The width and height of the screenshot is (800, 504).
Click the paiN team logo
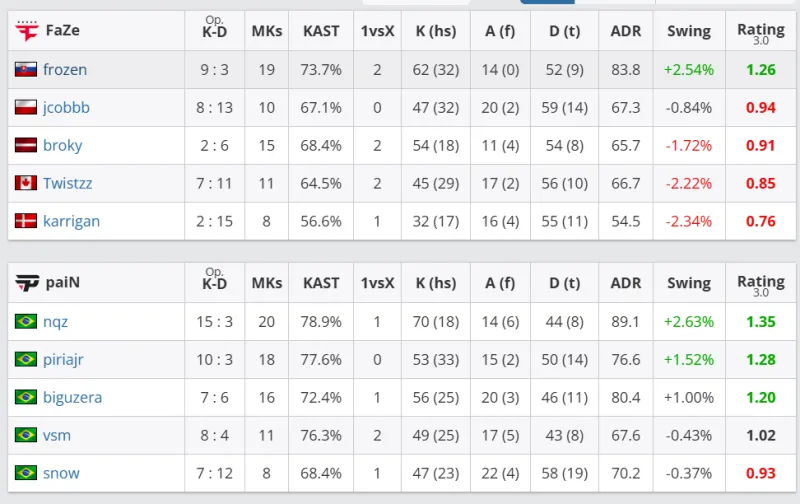pyautogui.click(x=26, y=283)
